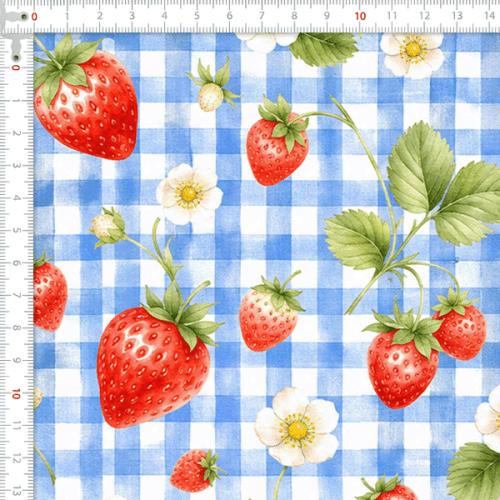Click number 7 on the horizontal ruler
This screenshot has height=500, width=500.
pos(262,16)
